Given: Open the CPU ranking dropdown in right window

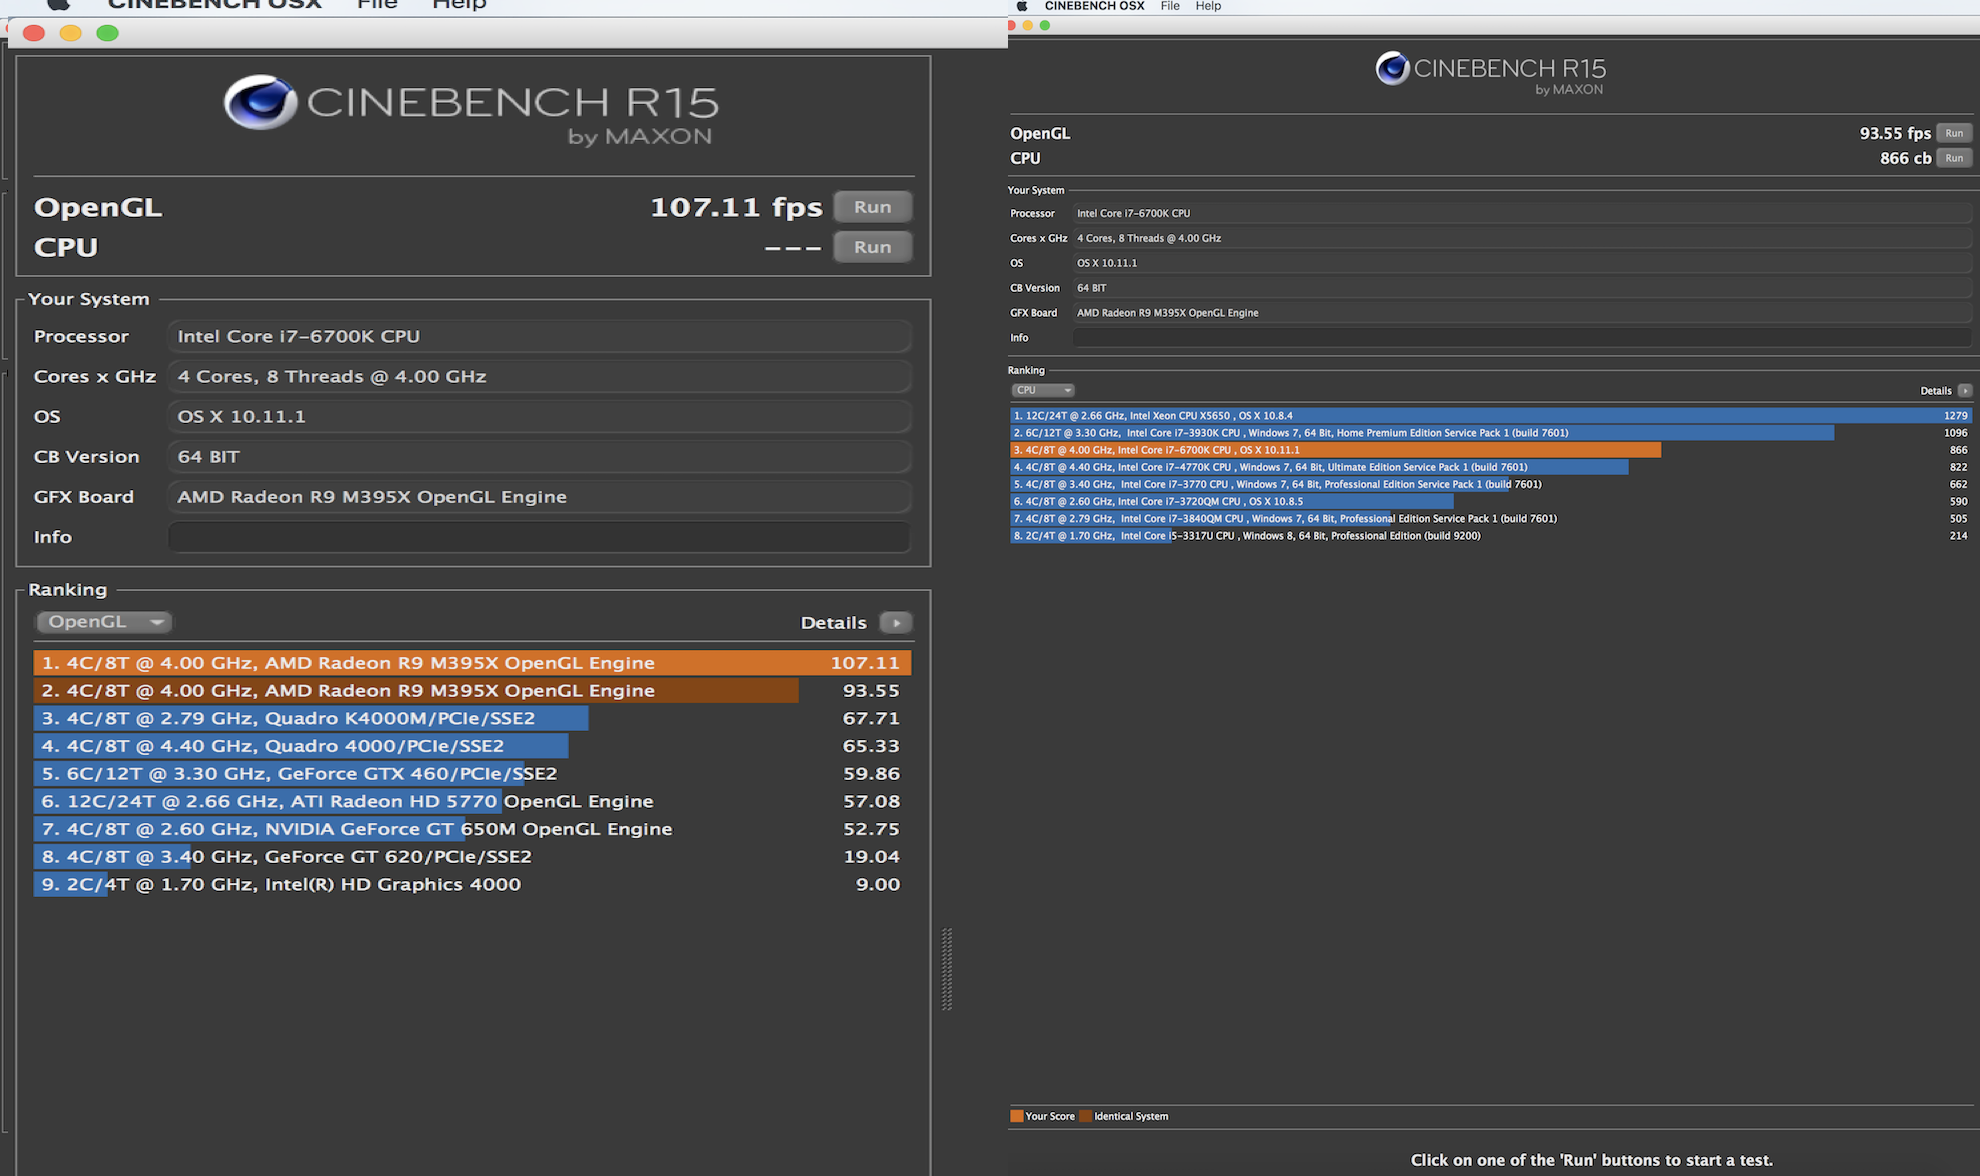Looking at the screenshot, I should [x=1042, y=390].
